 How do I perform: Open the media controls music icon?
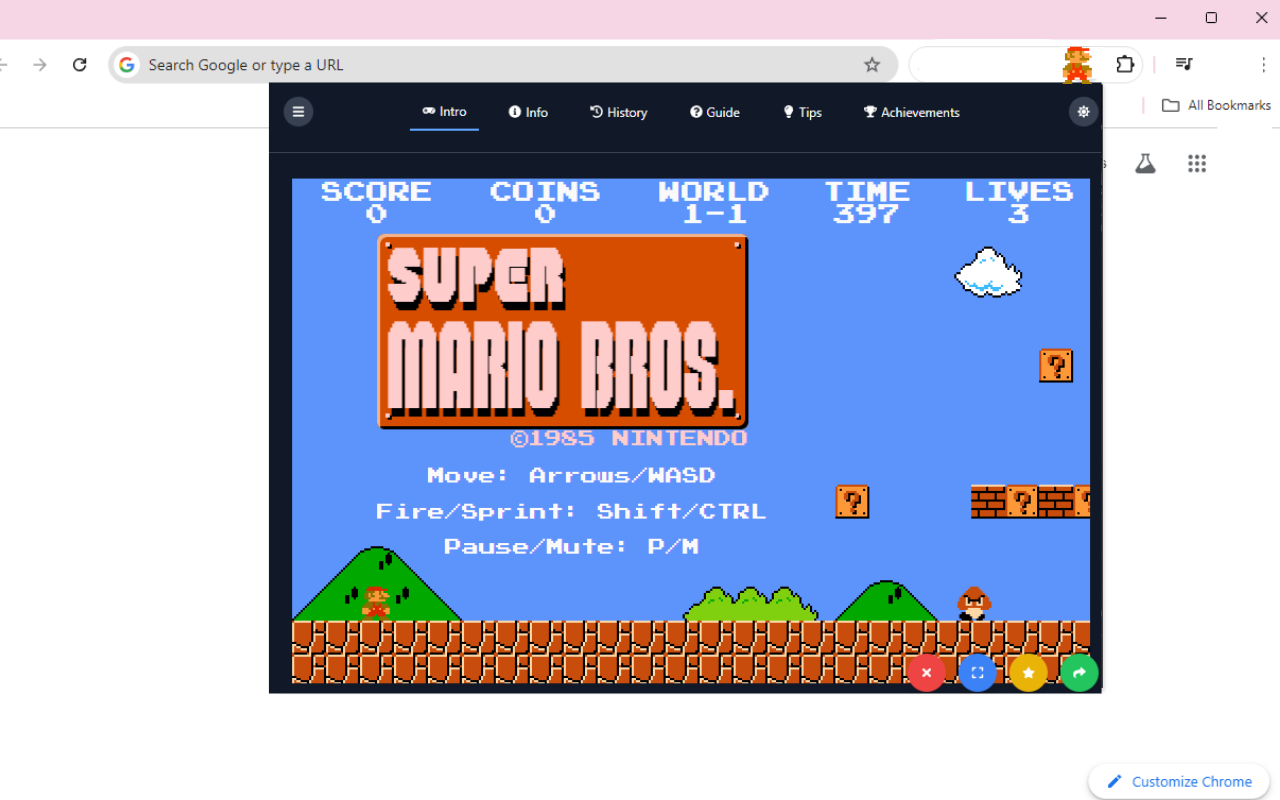[1184, 65]
